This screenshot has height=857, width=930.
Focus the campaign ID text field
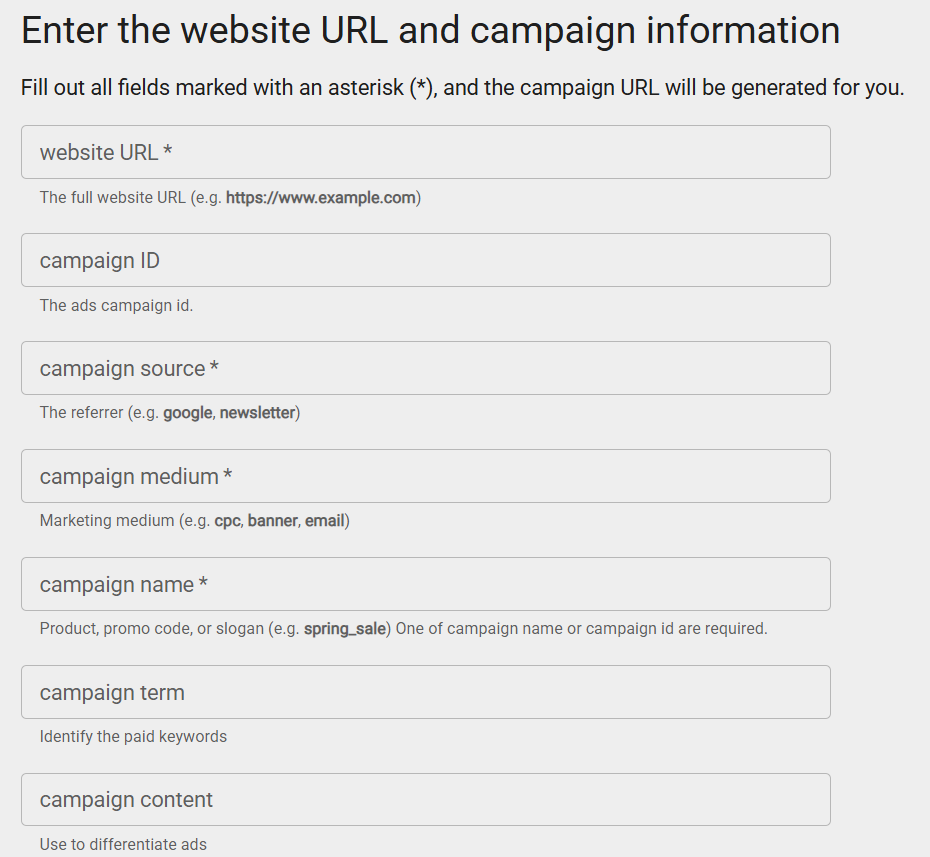pyautogui.click(x=425, y=260)
